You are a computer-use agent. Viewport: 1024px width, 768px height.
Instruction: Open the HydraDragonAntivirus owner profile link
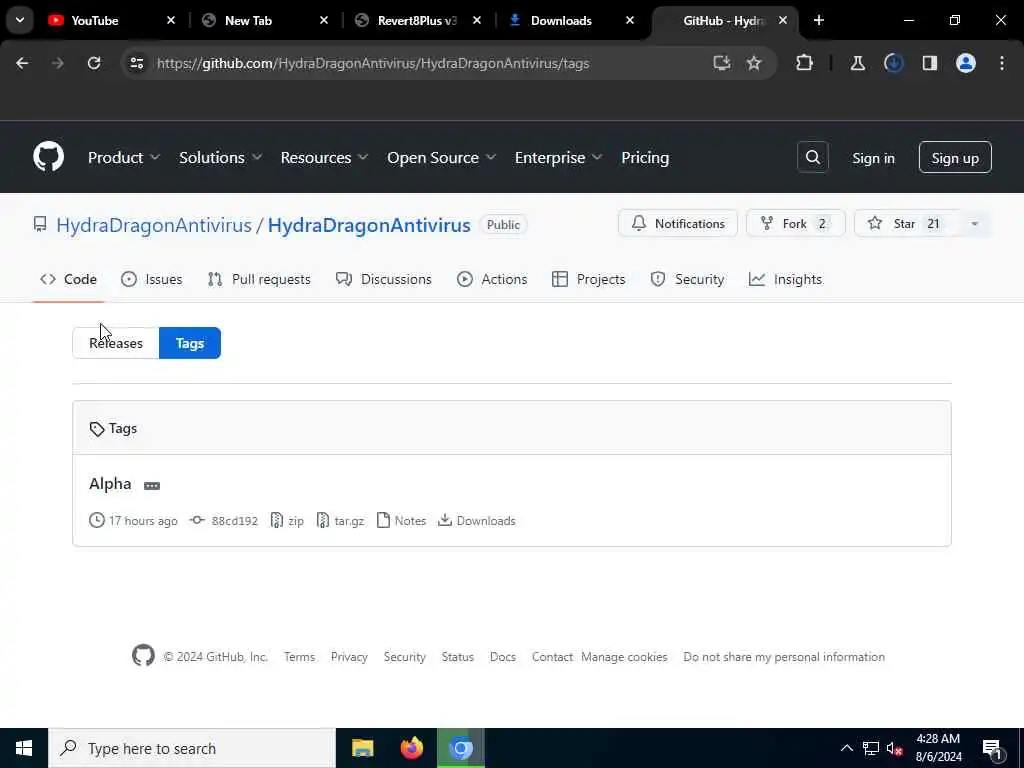point(153,225)
